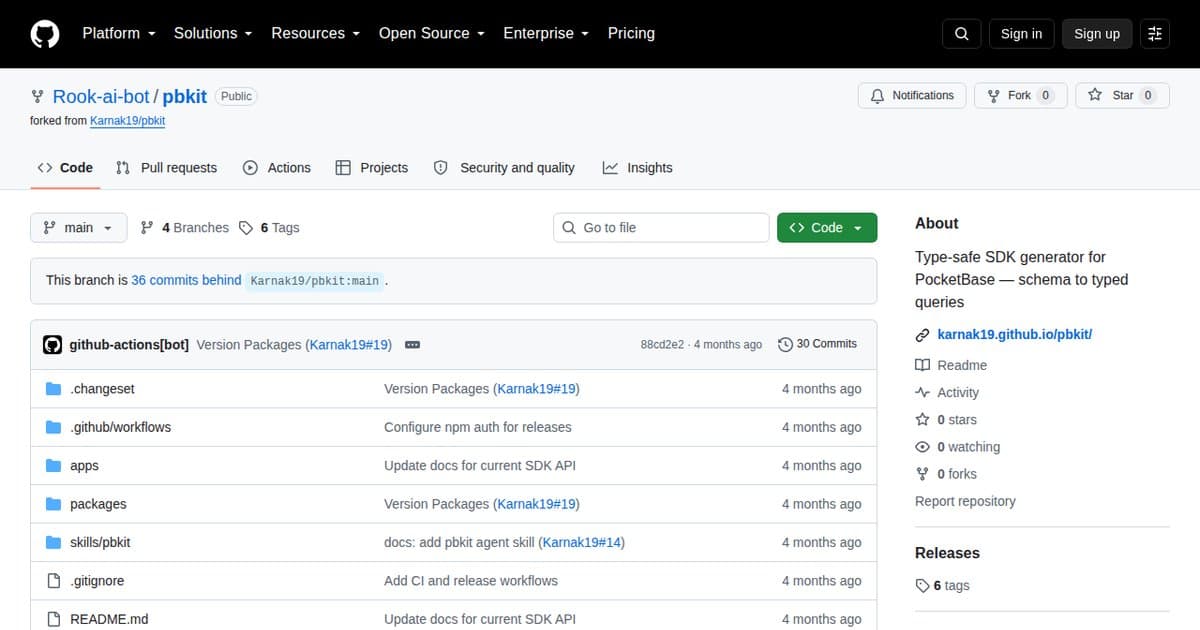This screenshot has height=630, width=1200.
Task: Open appearance settings icon in header
Action: [x=1155, y=34]
